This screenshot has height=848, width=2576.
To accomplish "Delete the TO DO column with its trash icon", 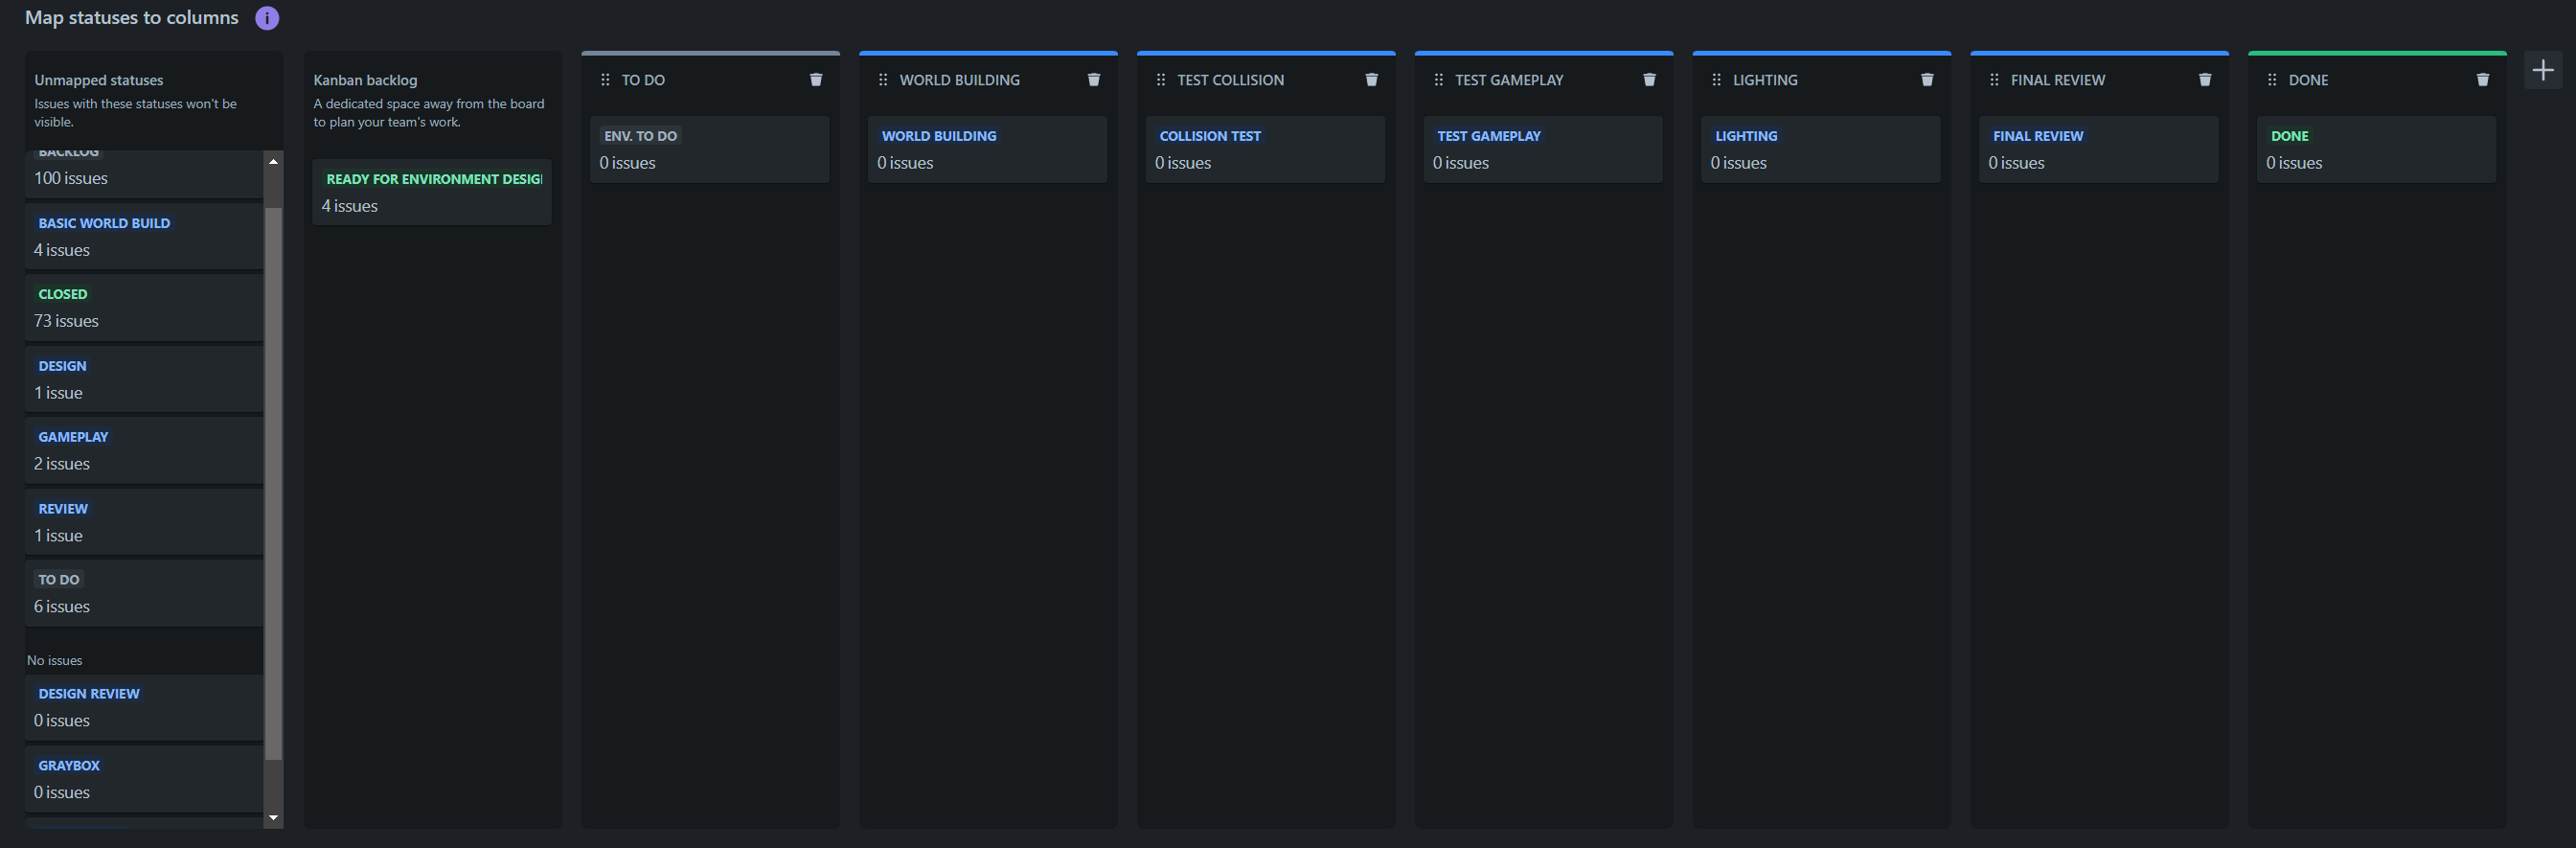I will (x=816, y=80).
